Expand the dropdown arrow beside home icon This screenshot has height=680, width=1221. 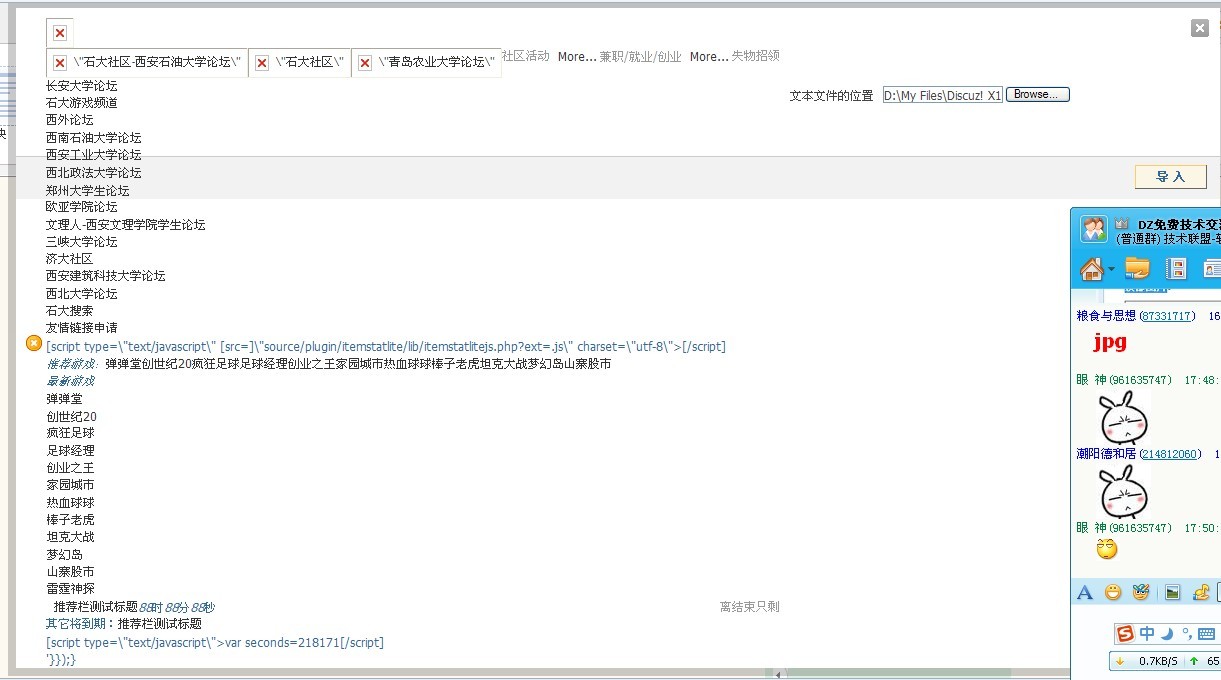point(1111,270)
